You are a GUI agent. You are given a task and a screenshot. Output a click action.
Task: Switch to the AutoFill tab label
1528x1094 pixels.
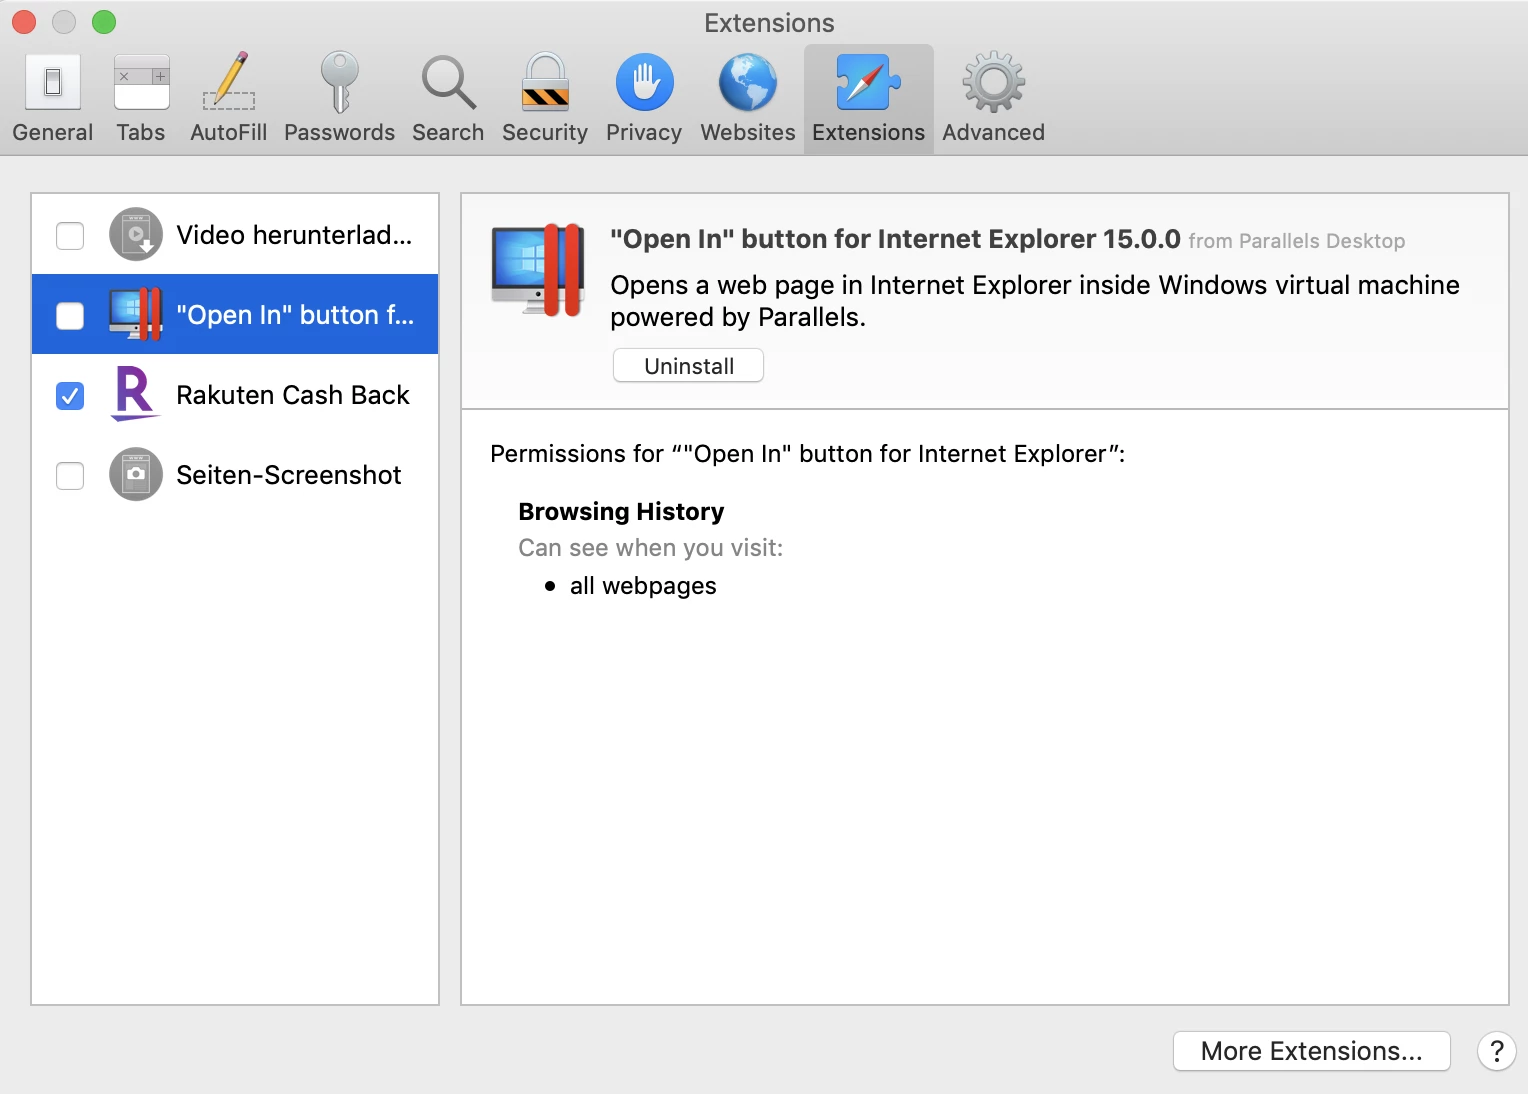point(229,132)
